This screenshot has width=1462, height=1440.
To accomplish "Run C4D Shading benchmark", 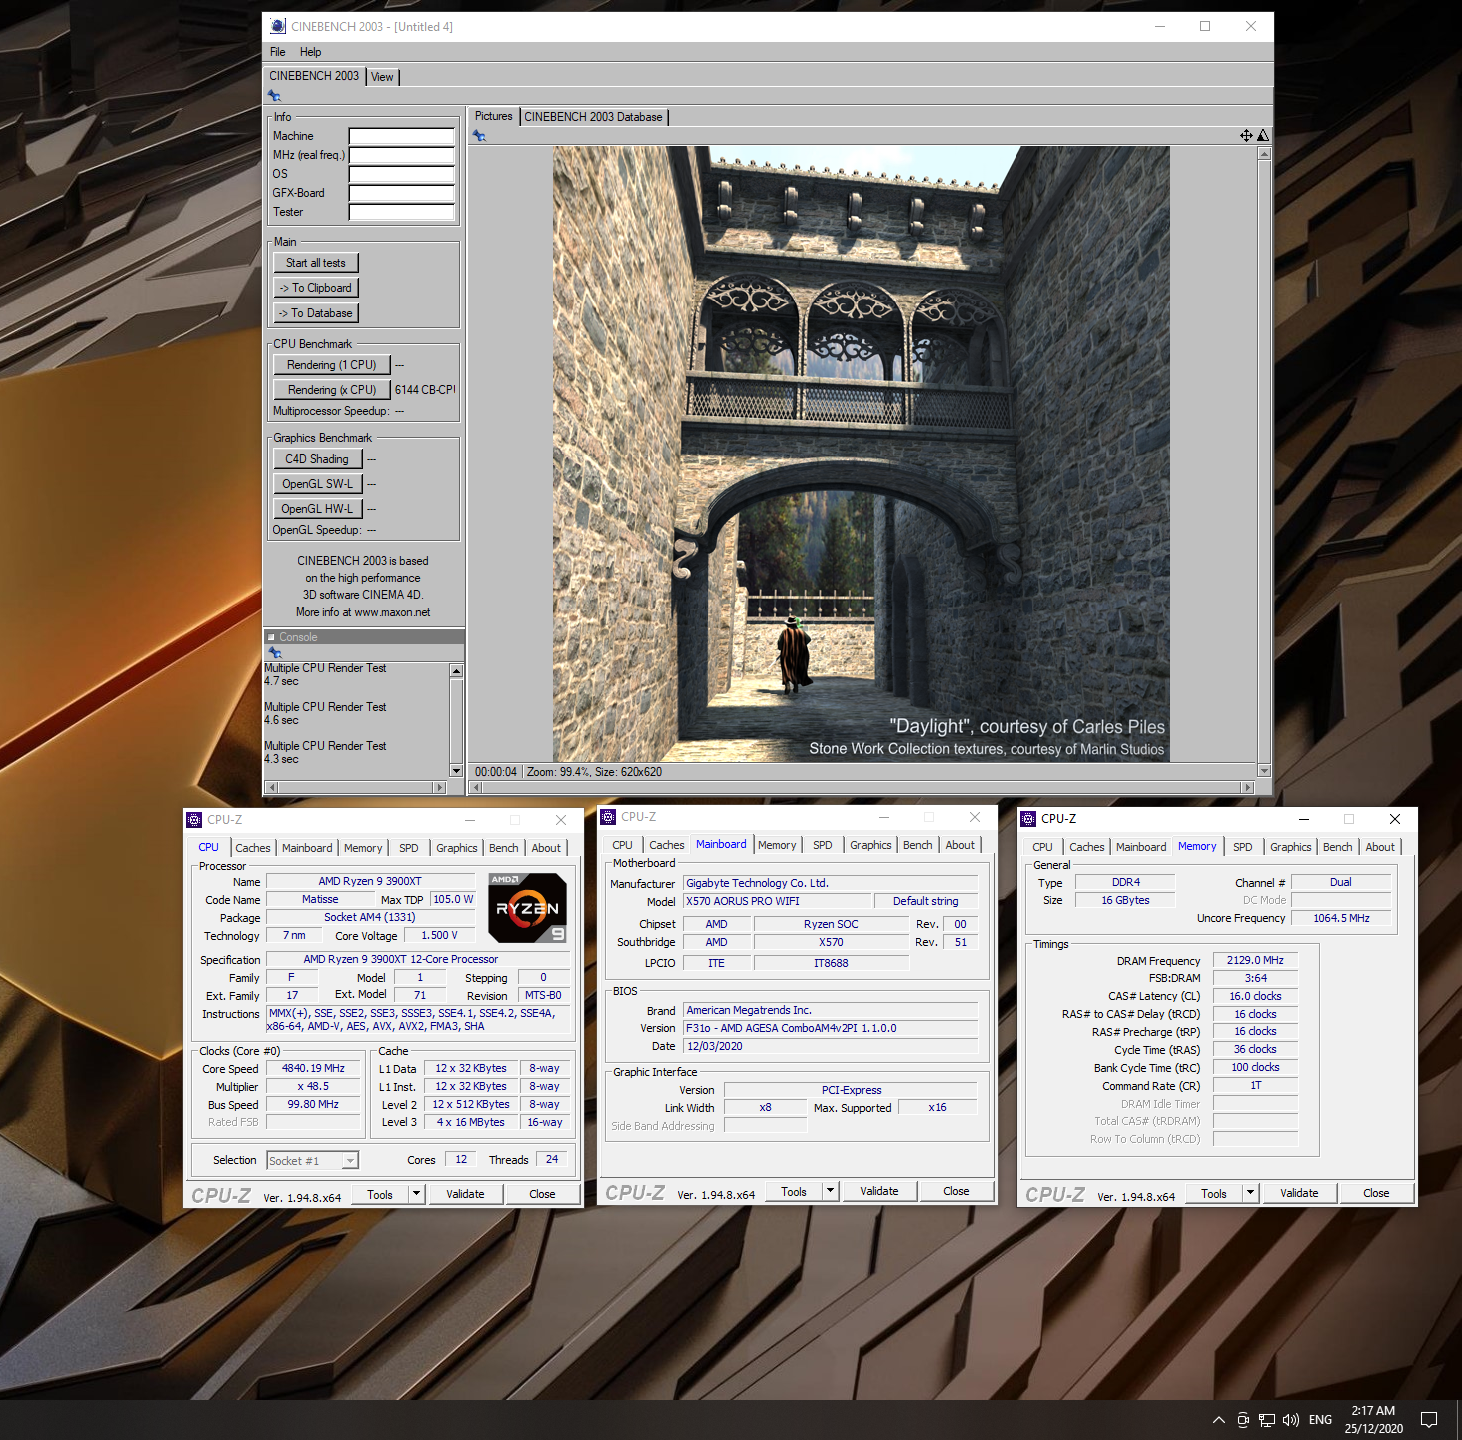I will tap(317, 459).
